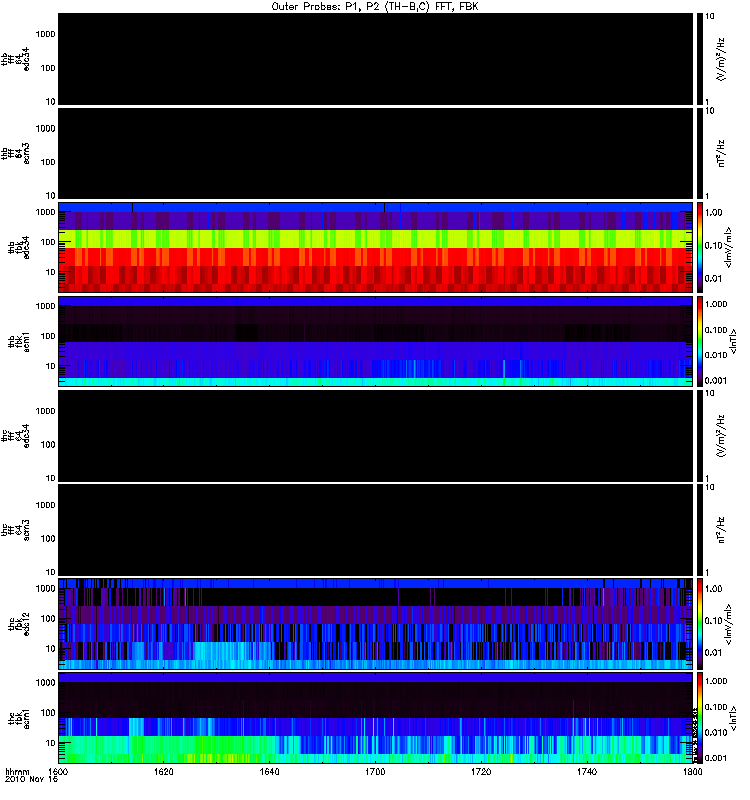Click the 1600 time axis label
The height and width of the screenshot is (800, 750).
tap(58, 771)
